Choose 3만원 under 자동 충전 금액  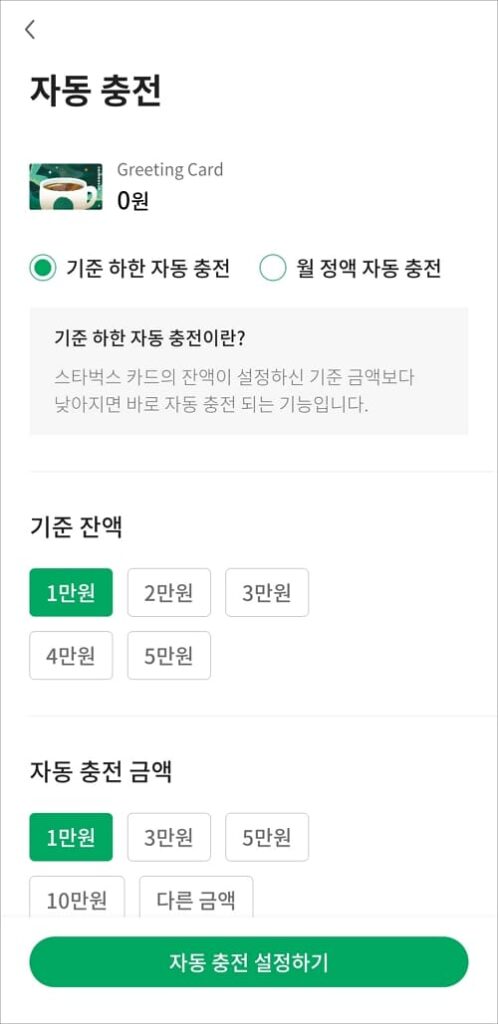[x=169, y=837]
